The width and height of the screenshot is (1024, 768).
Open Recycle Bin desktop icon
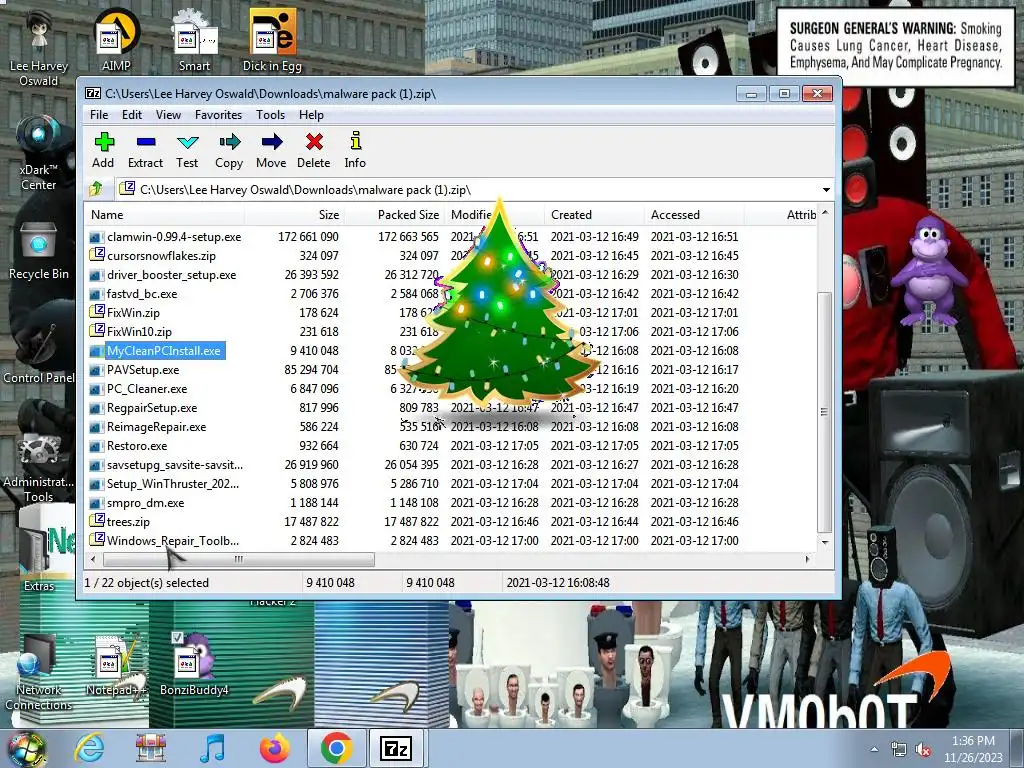[x=39, y=251]
